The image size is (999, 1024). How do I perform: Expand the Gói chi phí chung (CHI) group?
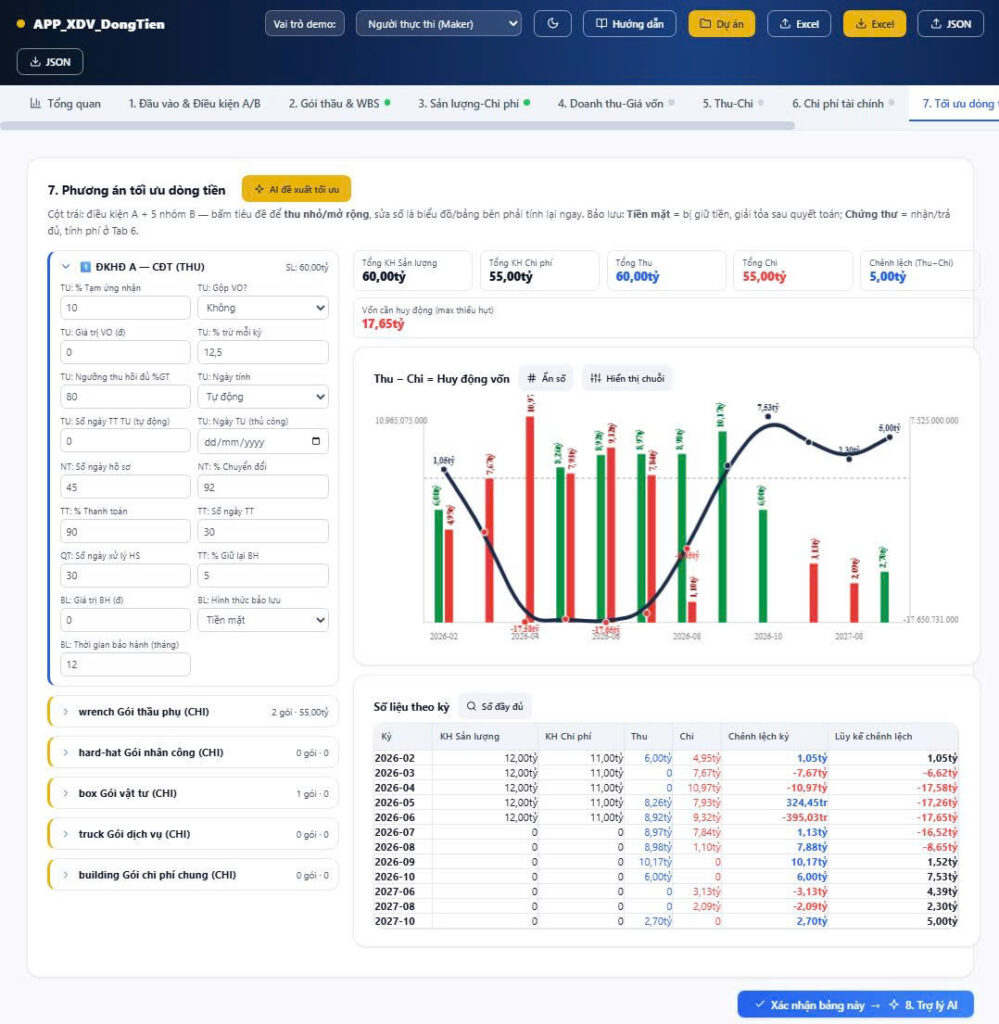tap(193, 875)
